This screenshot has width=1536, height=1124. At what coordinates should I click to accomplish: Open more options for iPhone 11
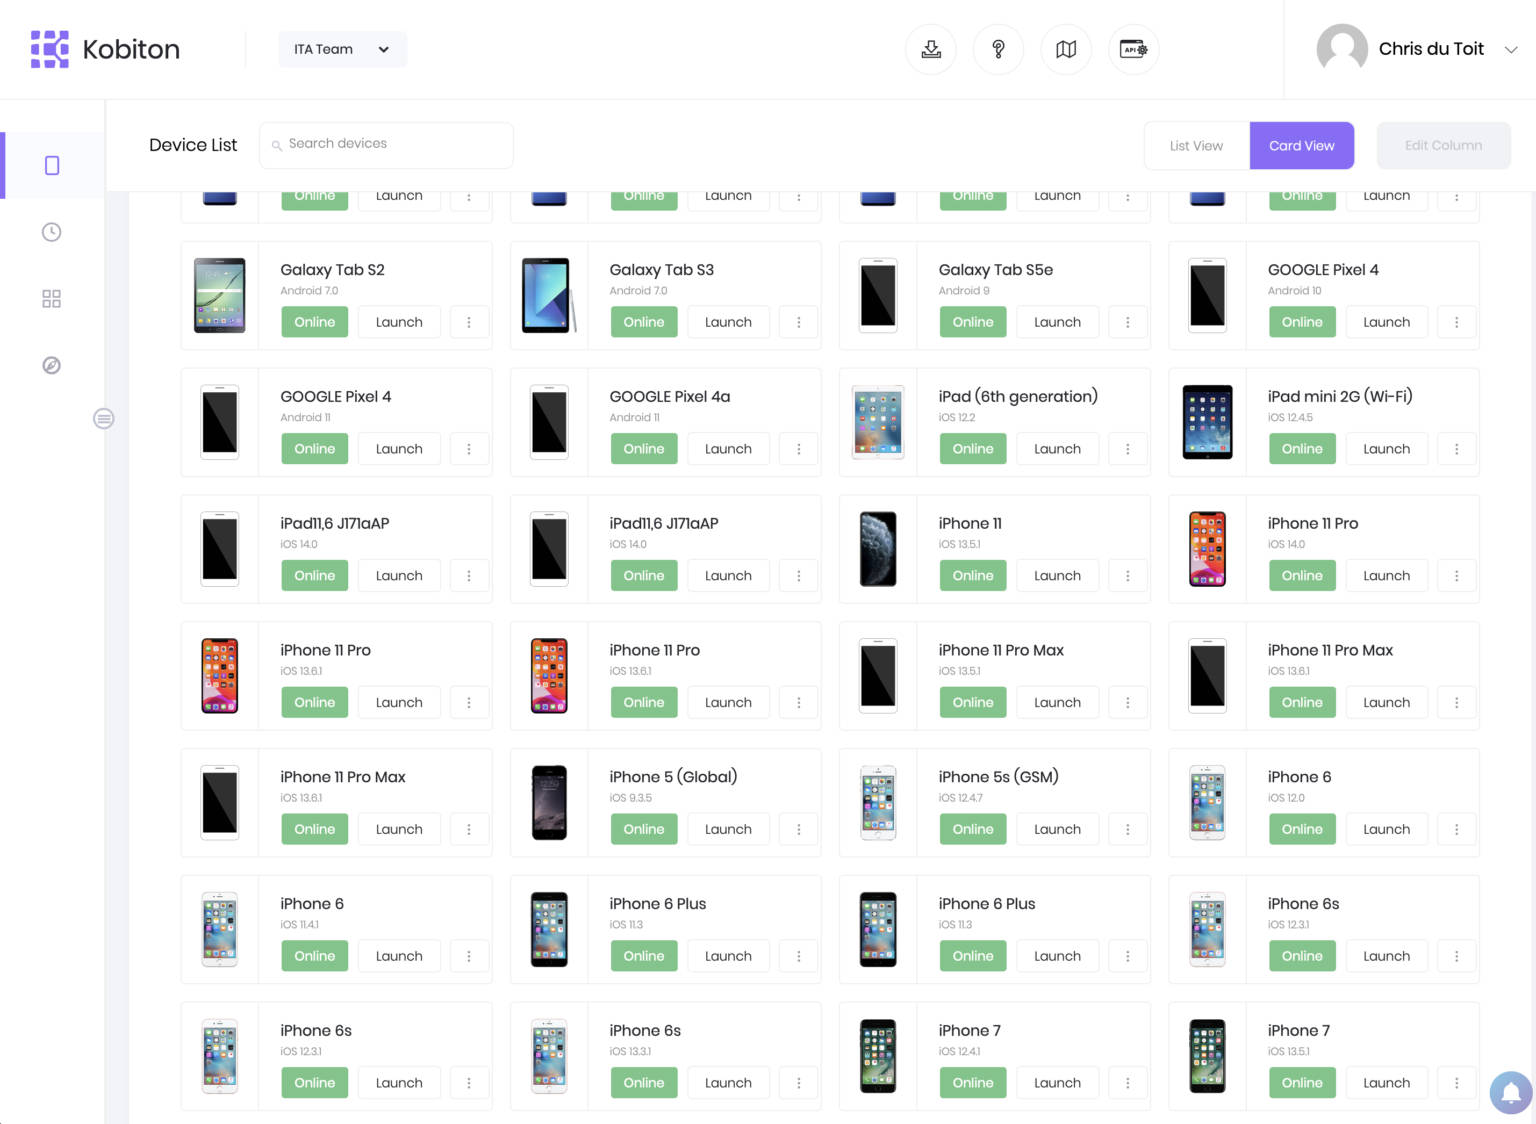[1127, 576]
